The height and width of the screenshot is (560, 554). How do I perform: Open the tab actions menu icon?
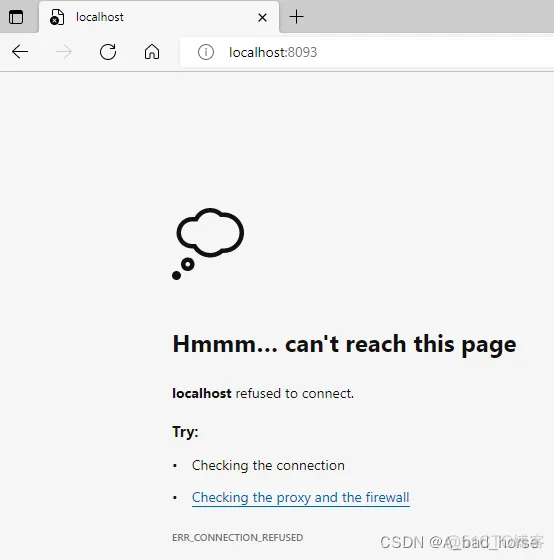tap(16, 17)
